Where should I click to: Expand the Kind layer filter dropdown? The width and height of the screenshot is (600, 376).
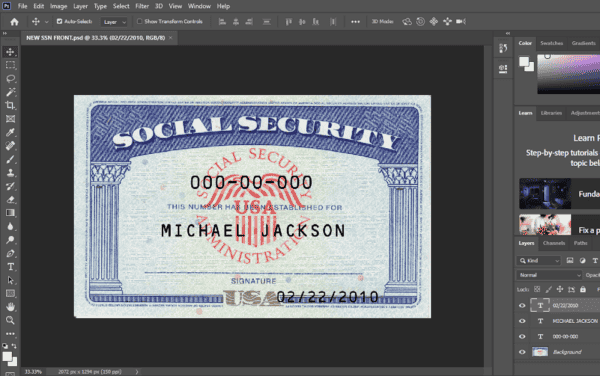(538, 260)
